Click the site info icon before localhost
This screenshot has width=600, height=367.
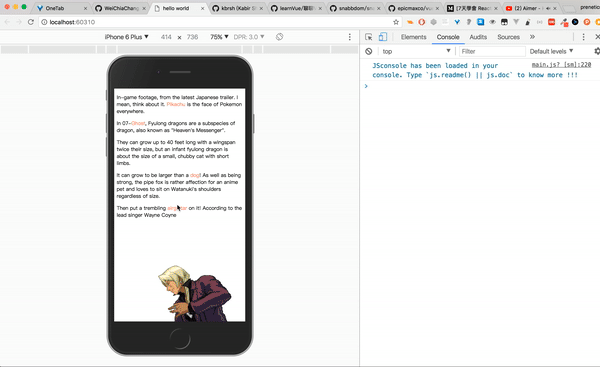[x=44, y=22]
